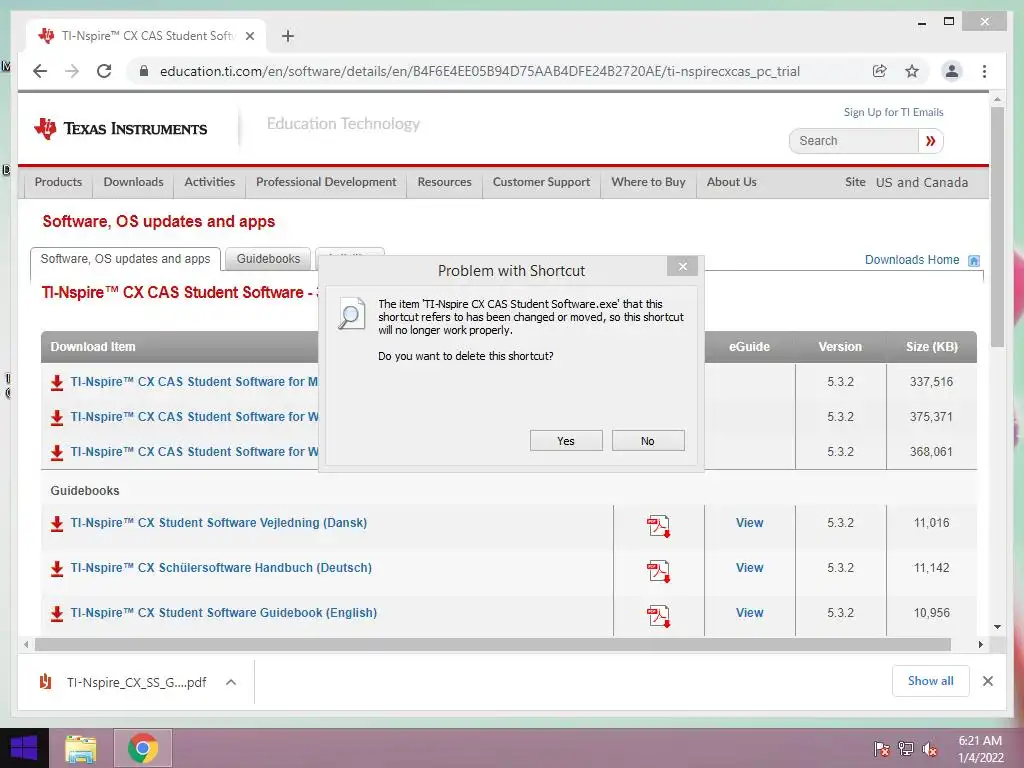Click the Texas Instruments logo

(x=121, y=129)
